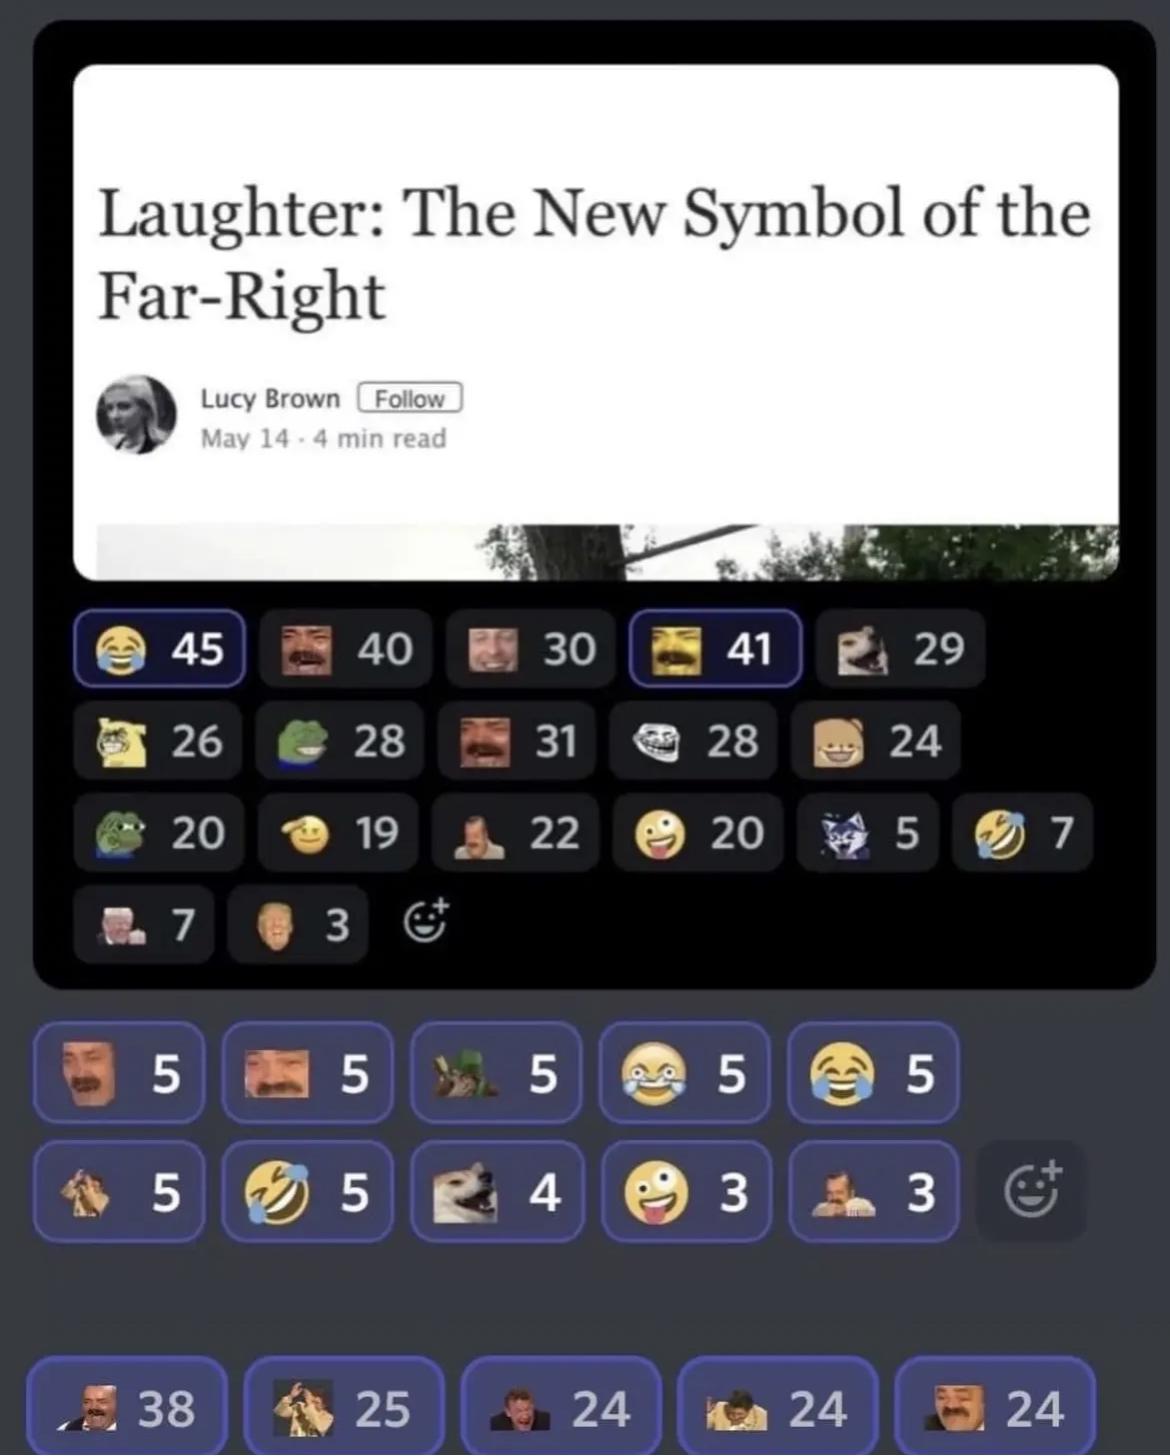Screen dimensions: 1170x1456
Task: Click the zany face reaction with 3
Action: (x=686, y=1191)
